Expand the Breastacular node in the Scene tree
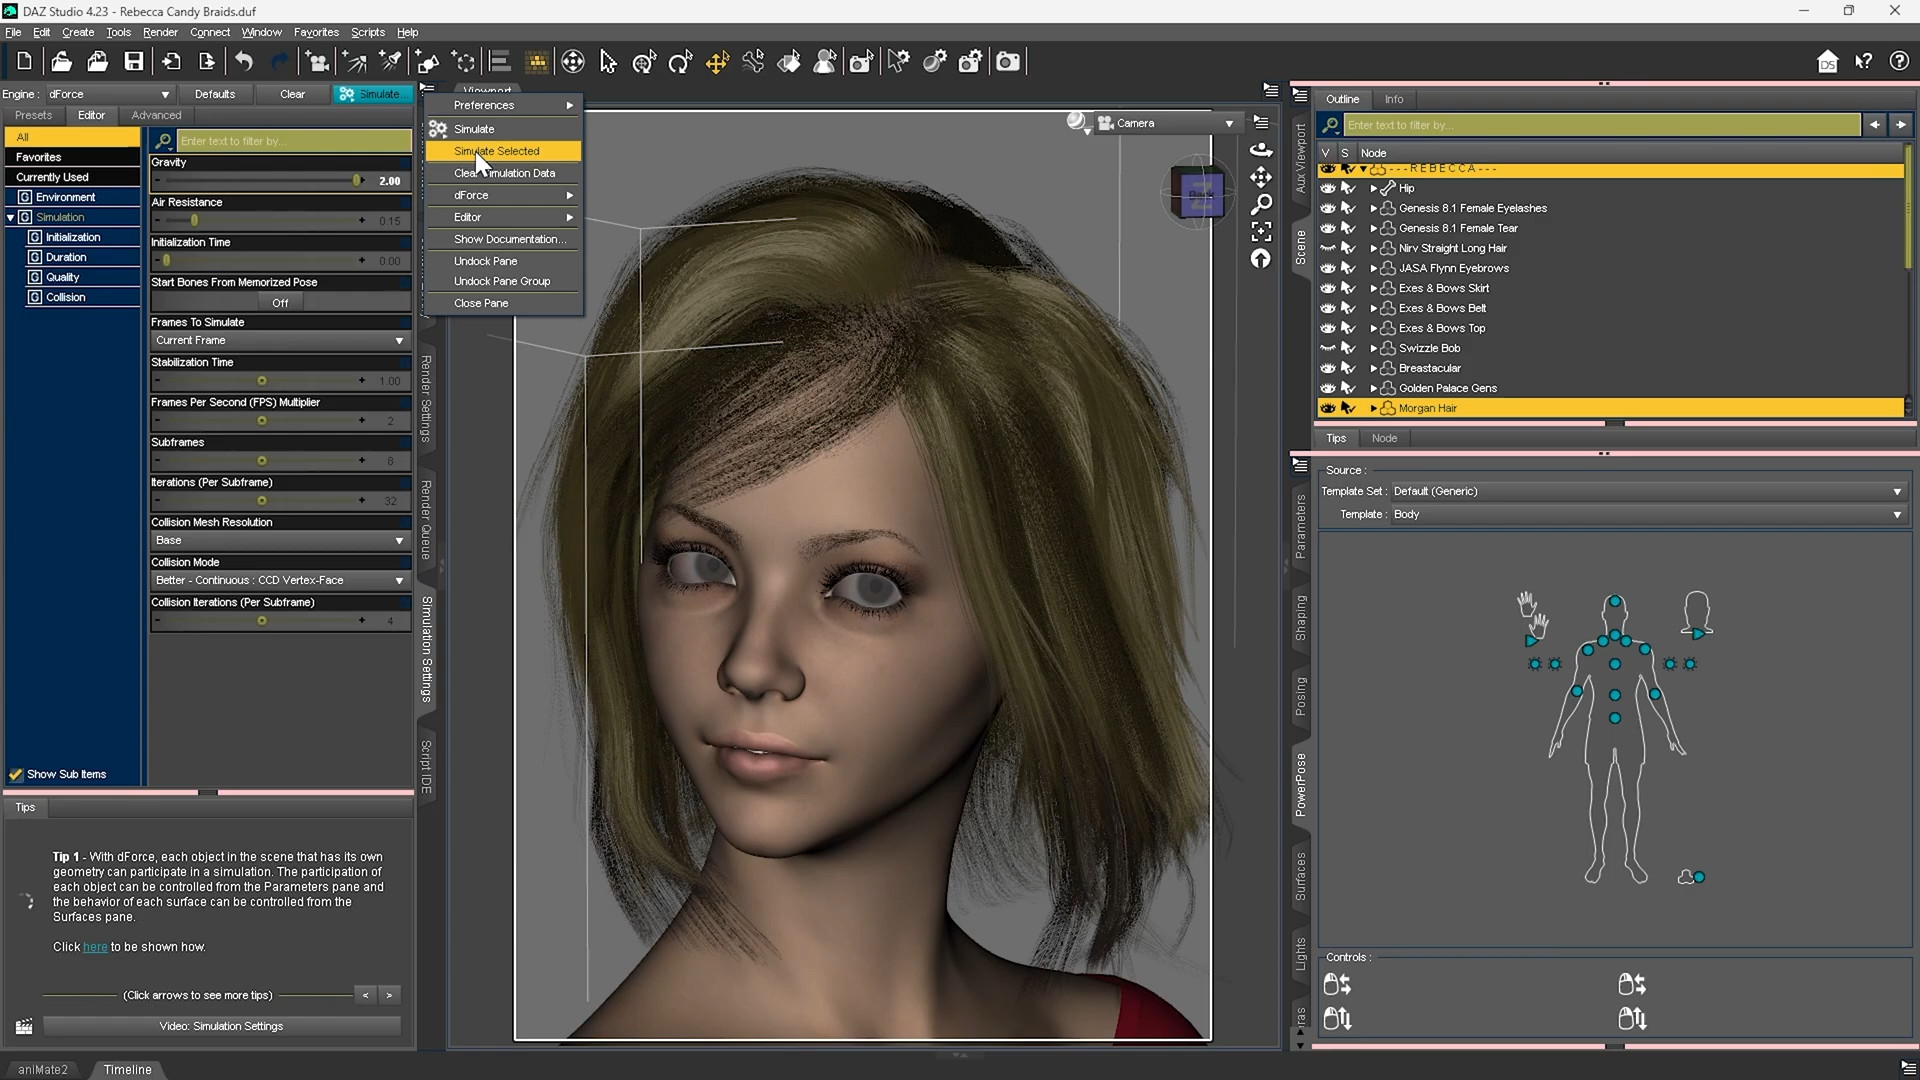1920x1080 pixels. tap(1373, 368)
